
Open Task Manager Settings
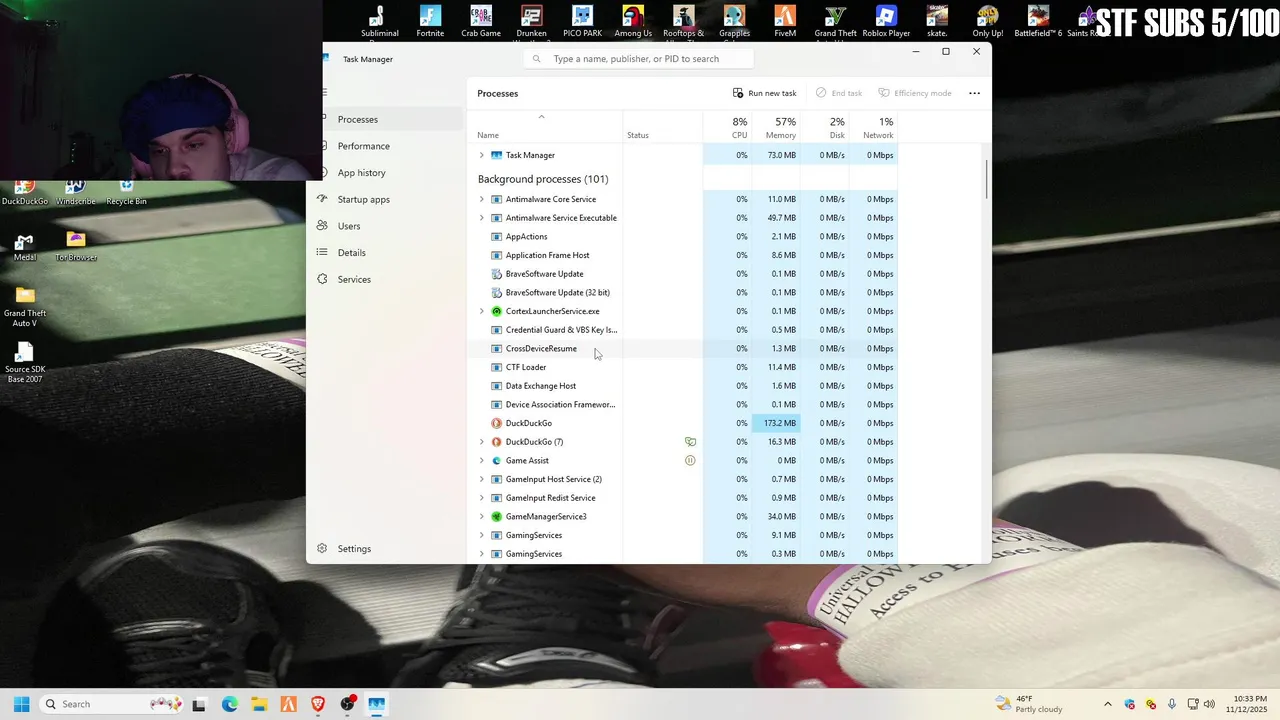[388, 549]
